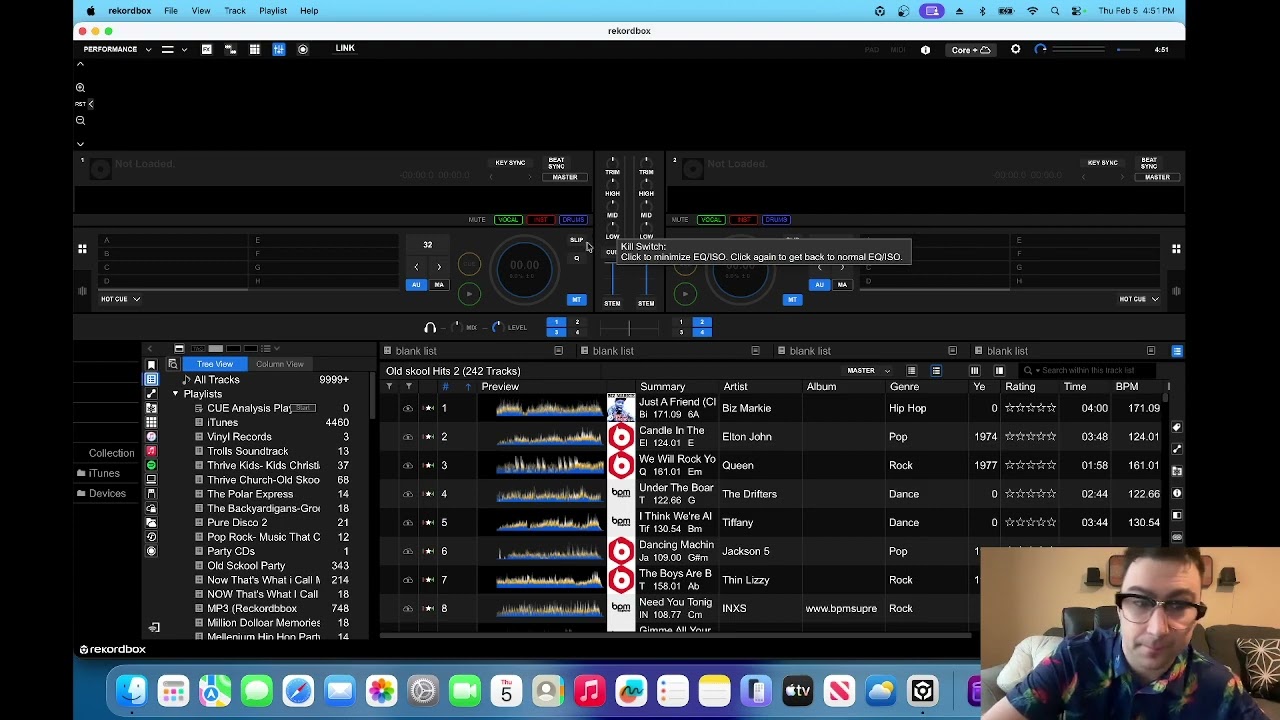
Task: Open the MASTER dropdown above the track list
Action: tap(866, 371)
